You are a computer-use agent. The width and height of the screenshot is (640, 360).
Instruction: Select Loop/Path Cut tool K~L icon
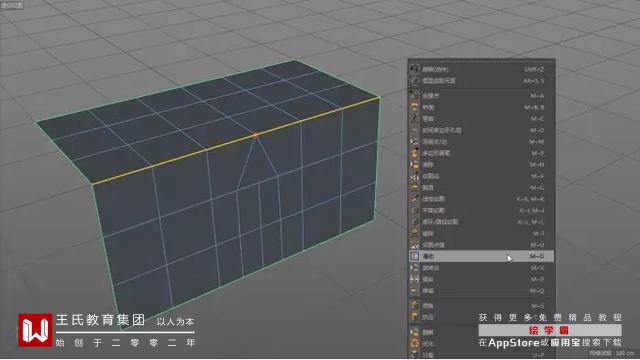coord(415,222)
